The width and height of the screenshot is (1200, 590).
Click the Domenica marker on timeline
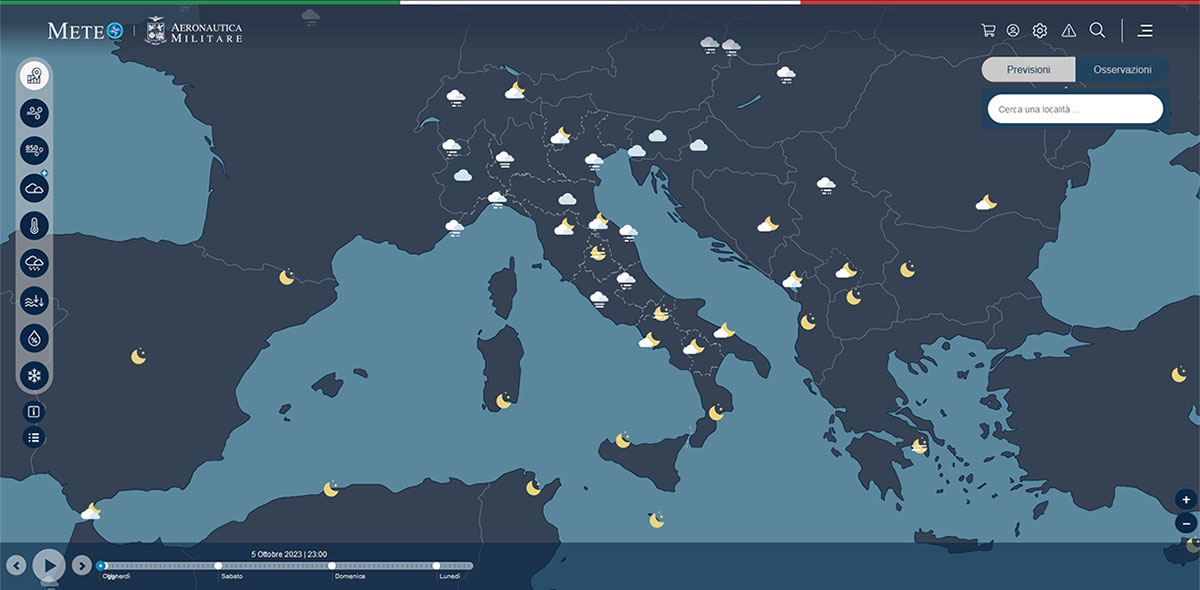(333, 564)
